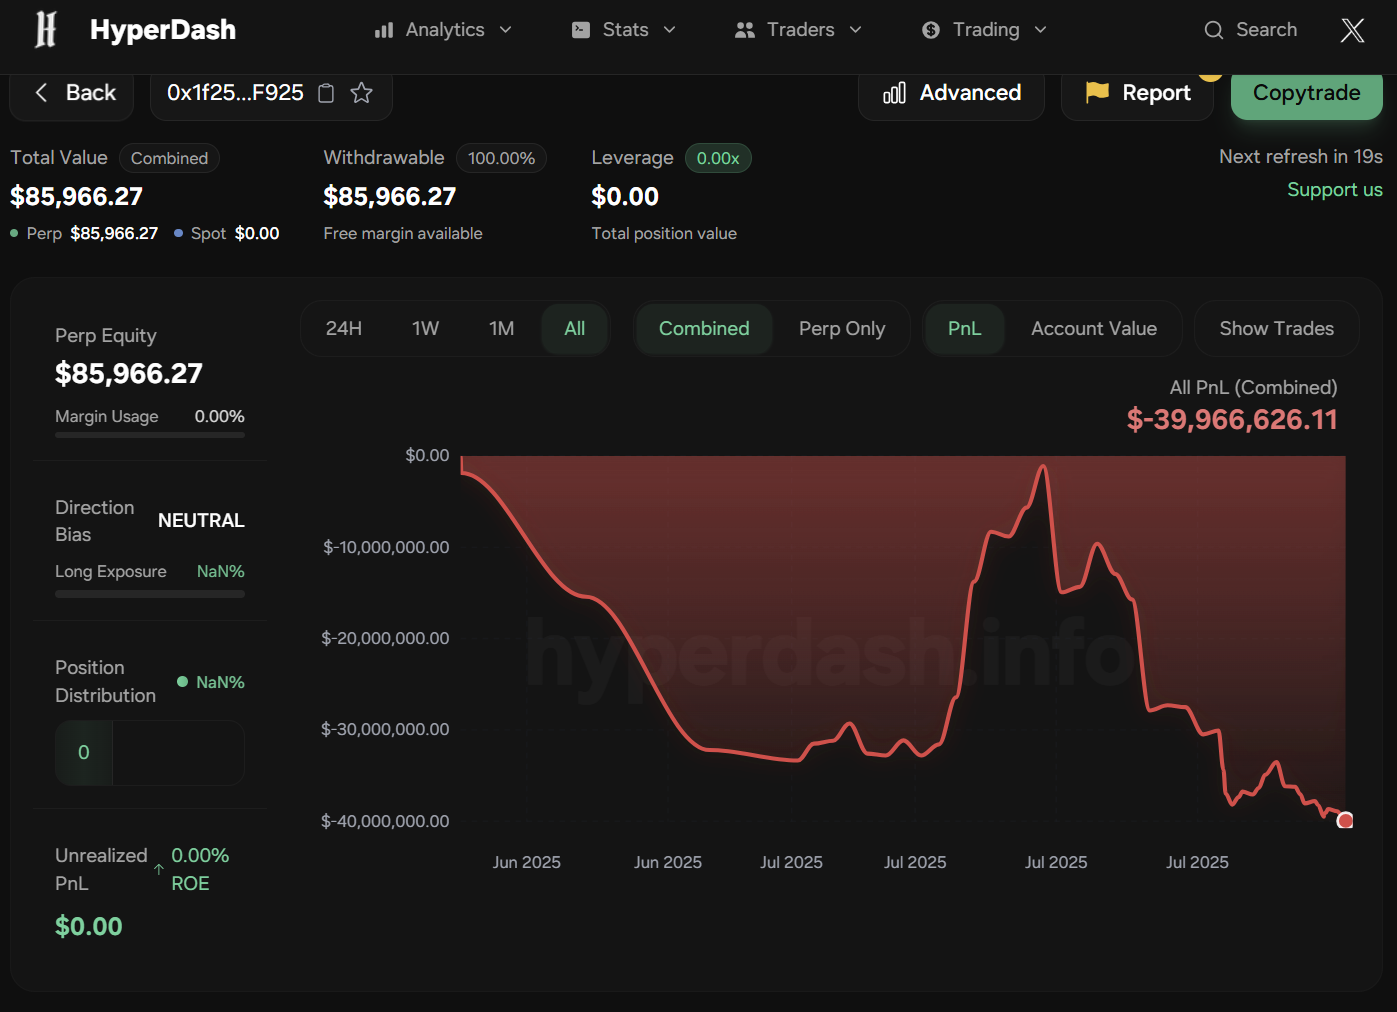Click the Advanced bar chart icon
Viewport: 1397px width, 1012px height.
(x=894, y=93)
